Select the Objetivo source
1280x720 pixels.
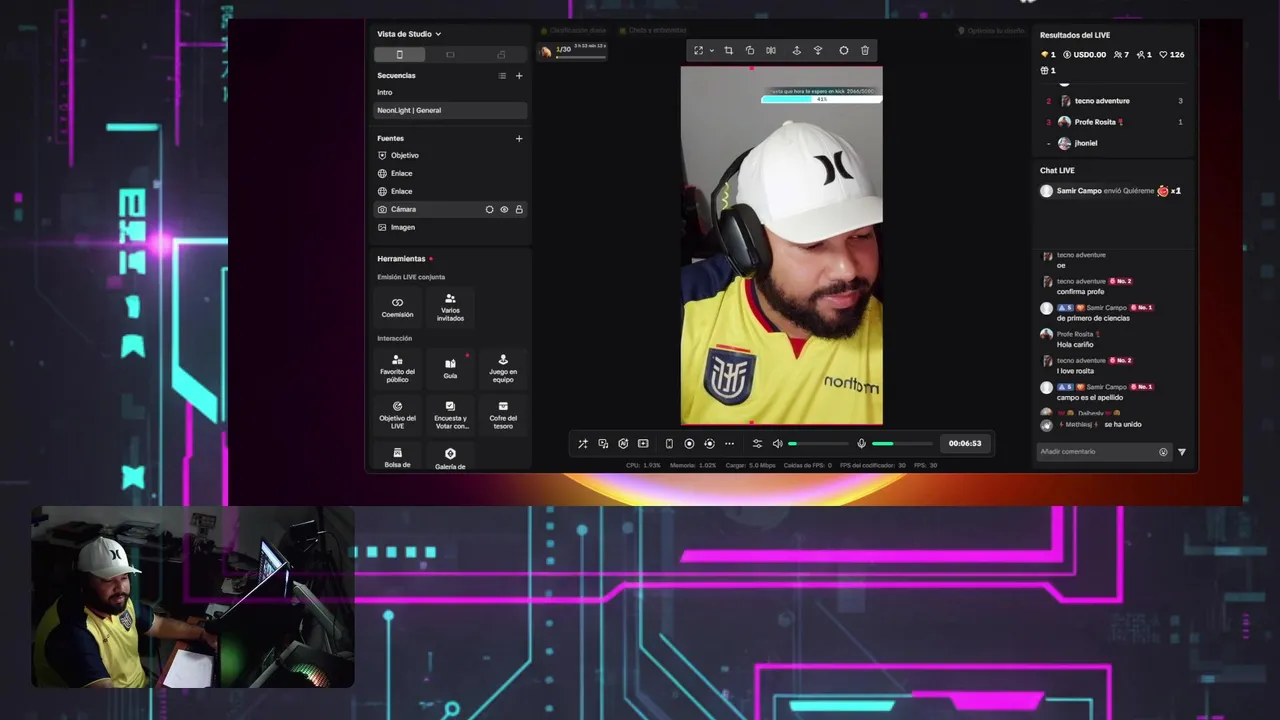point(450,155)
